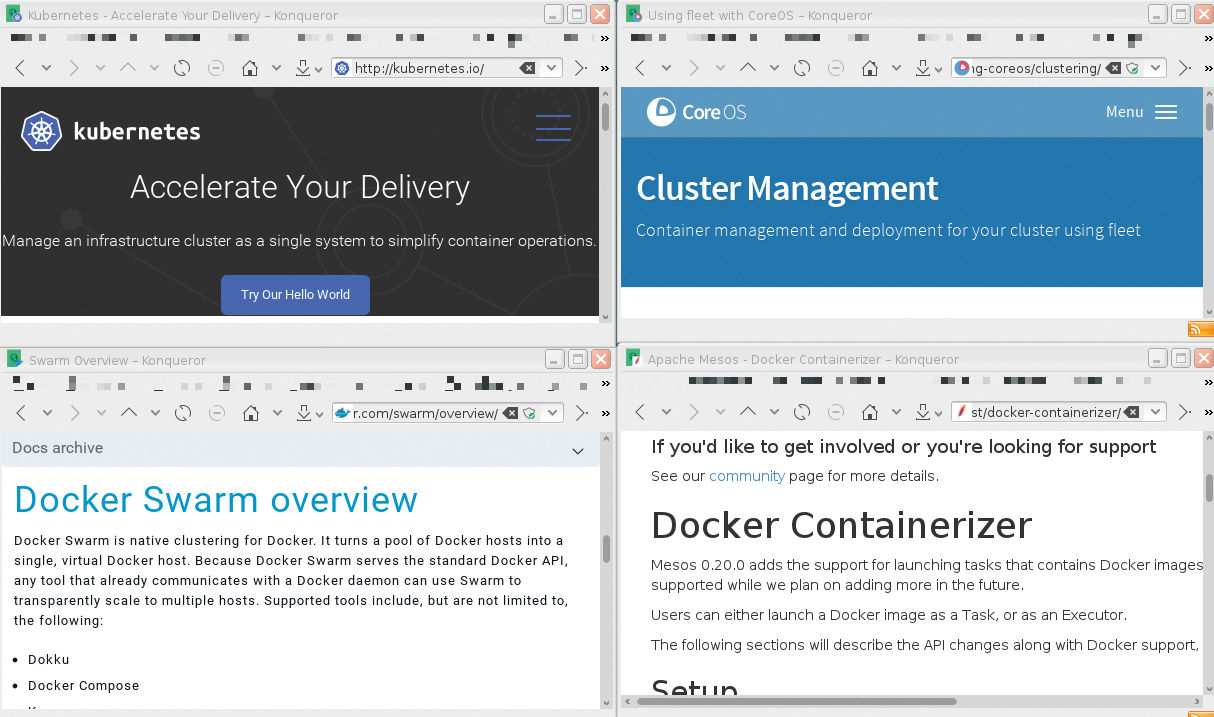
Task: Go forward in the Docker Swarm window
Action: pos(73,412)
